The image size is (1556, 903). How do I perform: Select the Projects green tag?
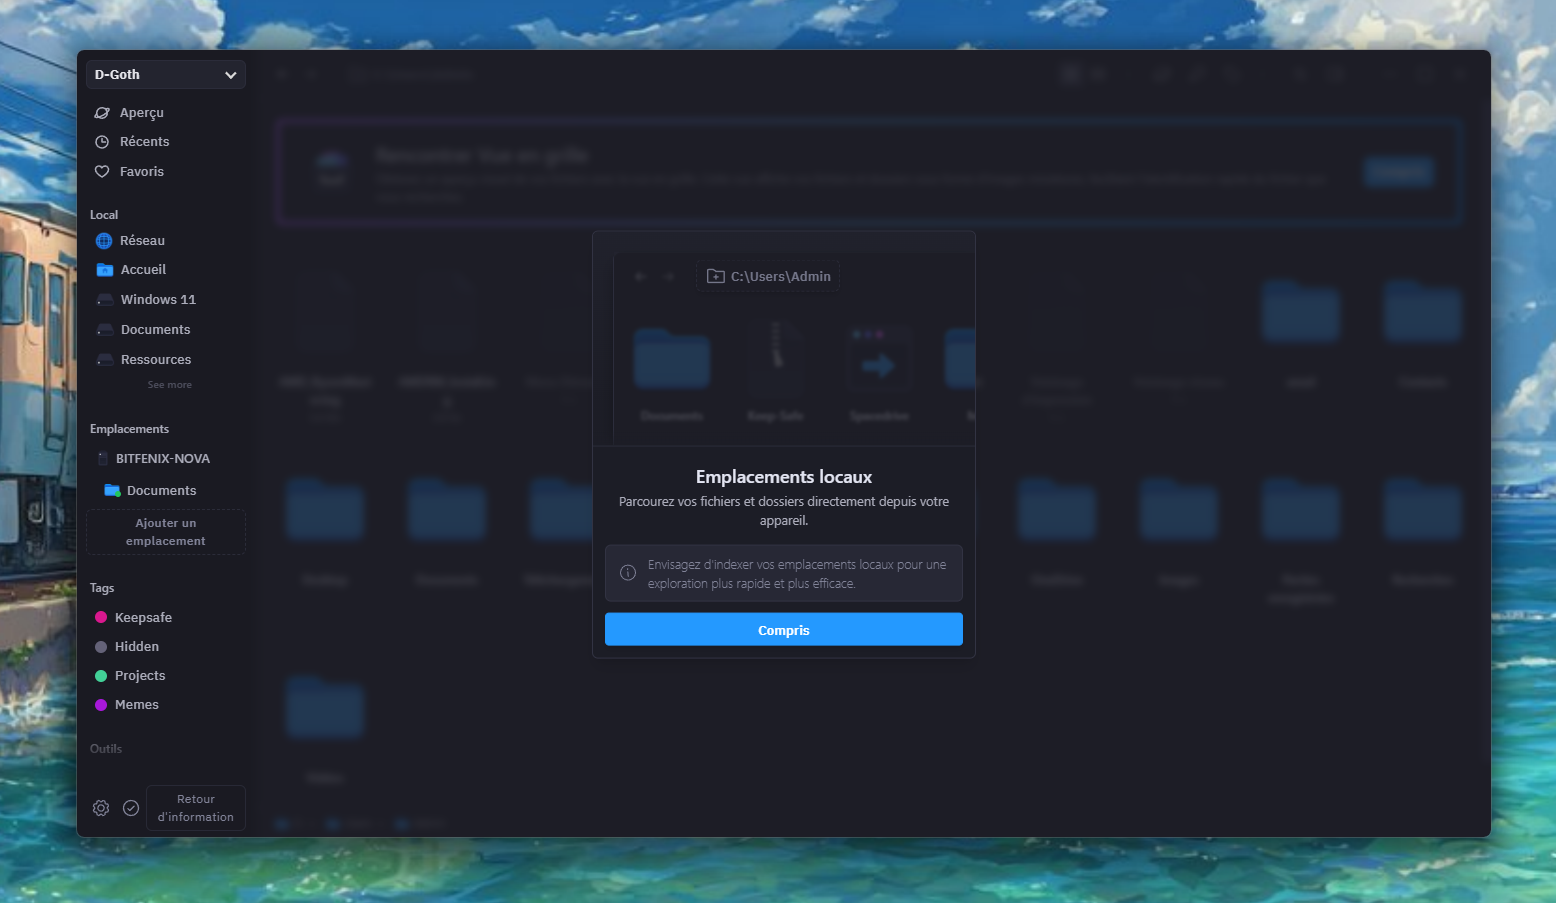tap(139, 676)
